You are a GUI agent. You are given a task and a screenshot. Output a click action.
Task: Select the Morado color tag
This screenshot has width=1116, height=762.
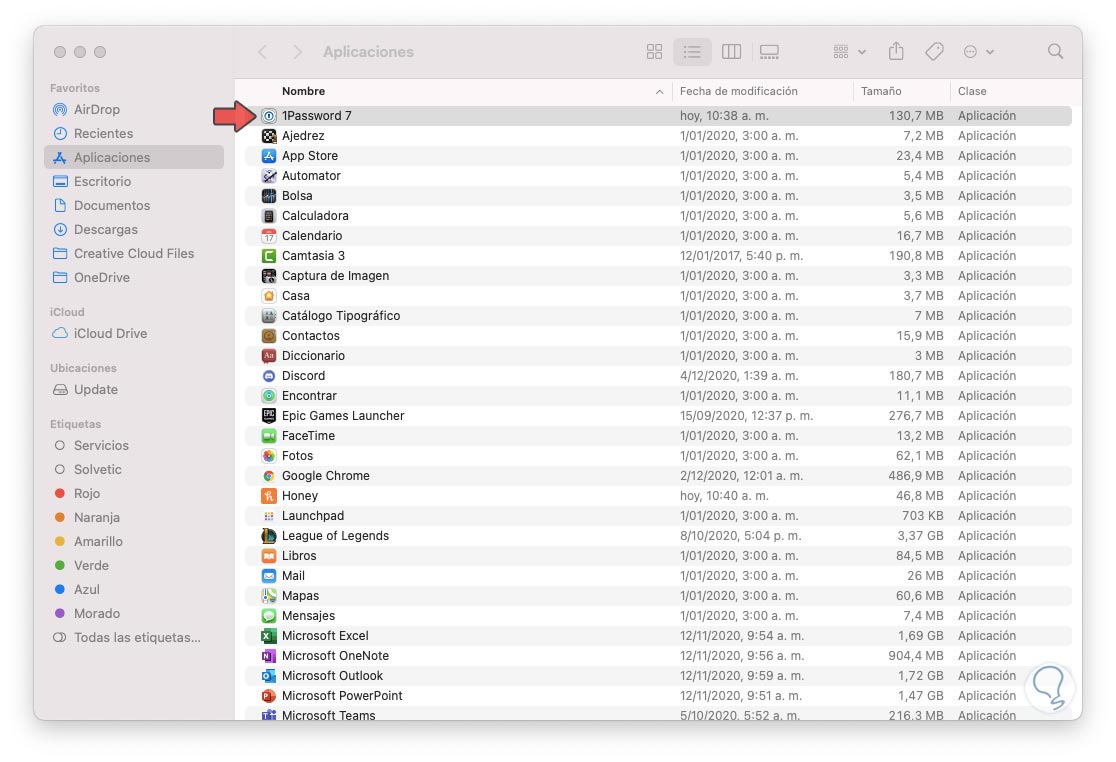(x=97, y=614)
